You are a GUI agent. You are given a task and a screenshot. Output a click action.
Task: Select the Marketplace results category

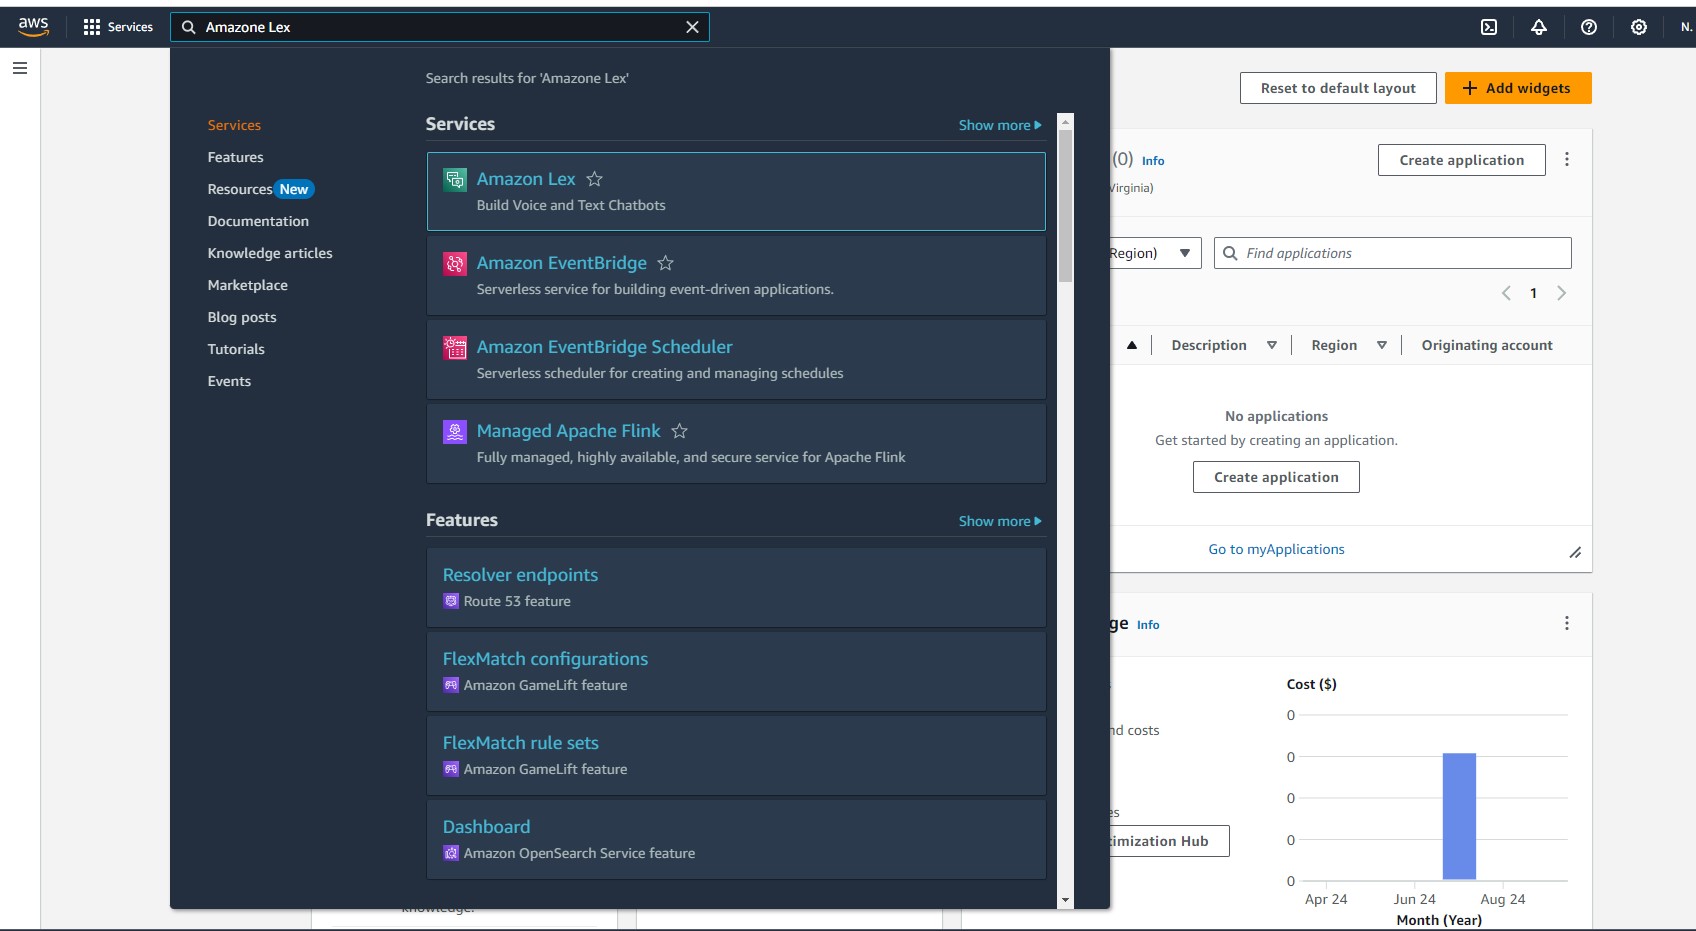pos(247,285)
